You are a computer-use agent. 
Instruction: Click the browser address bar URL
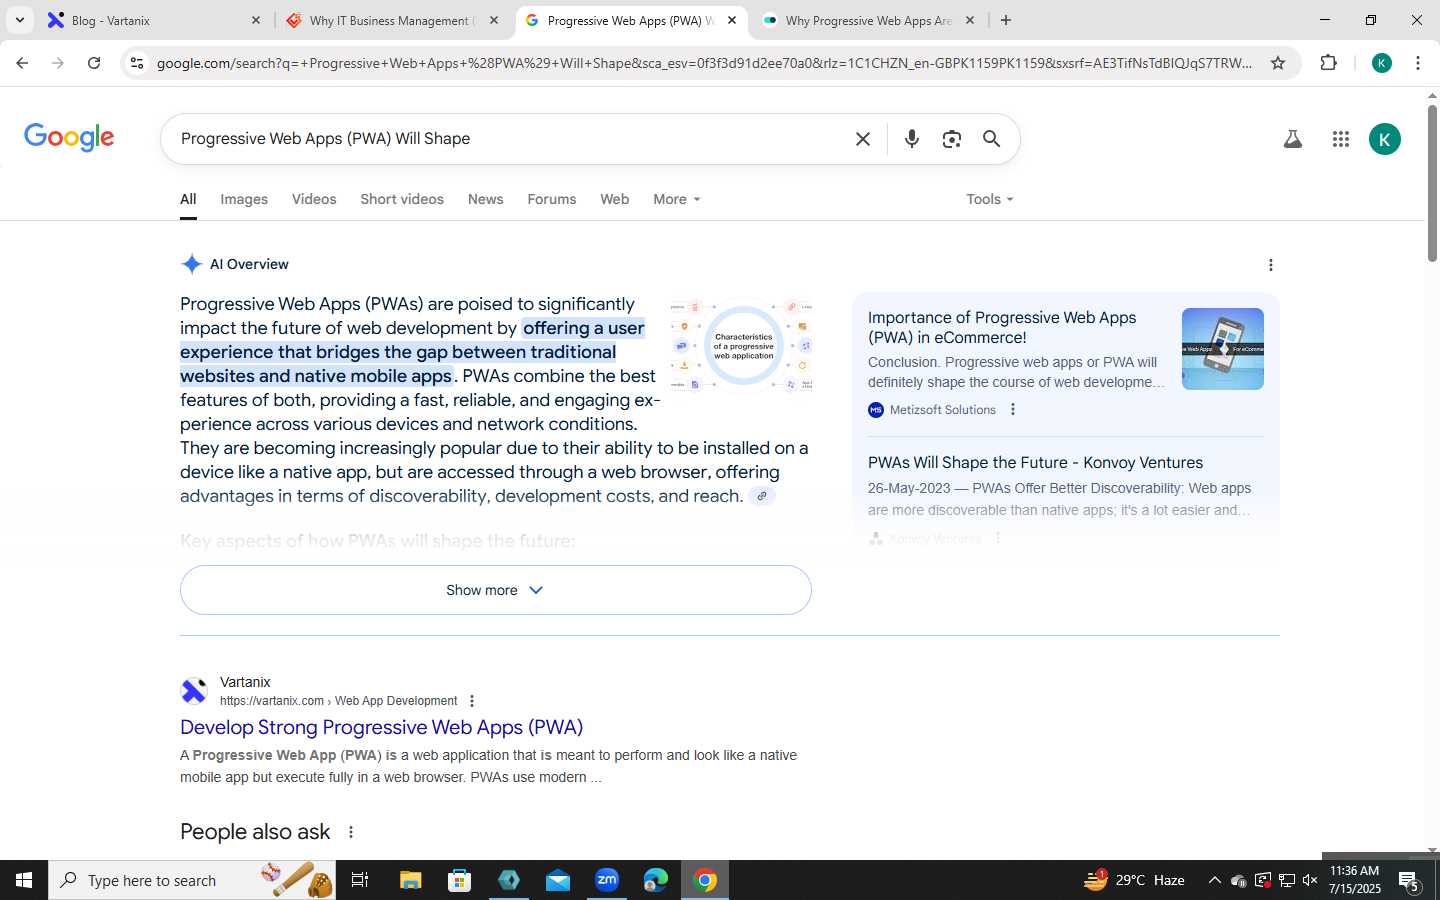(x=704, y=63)
